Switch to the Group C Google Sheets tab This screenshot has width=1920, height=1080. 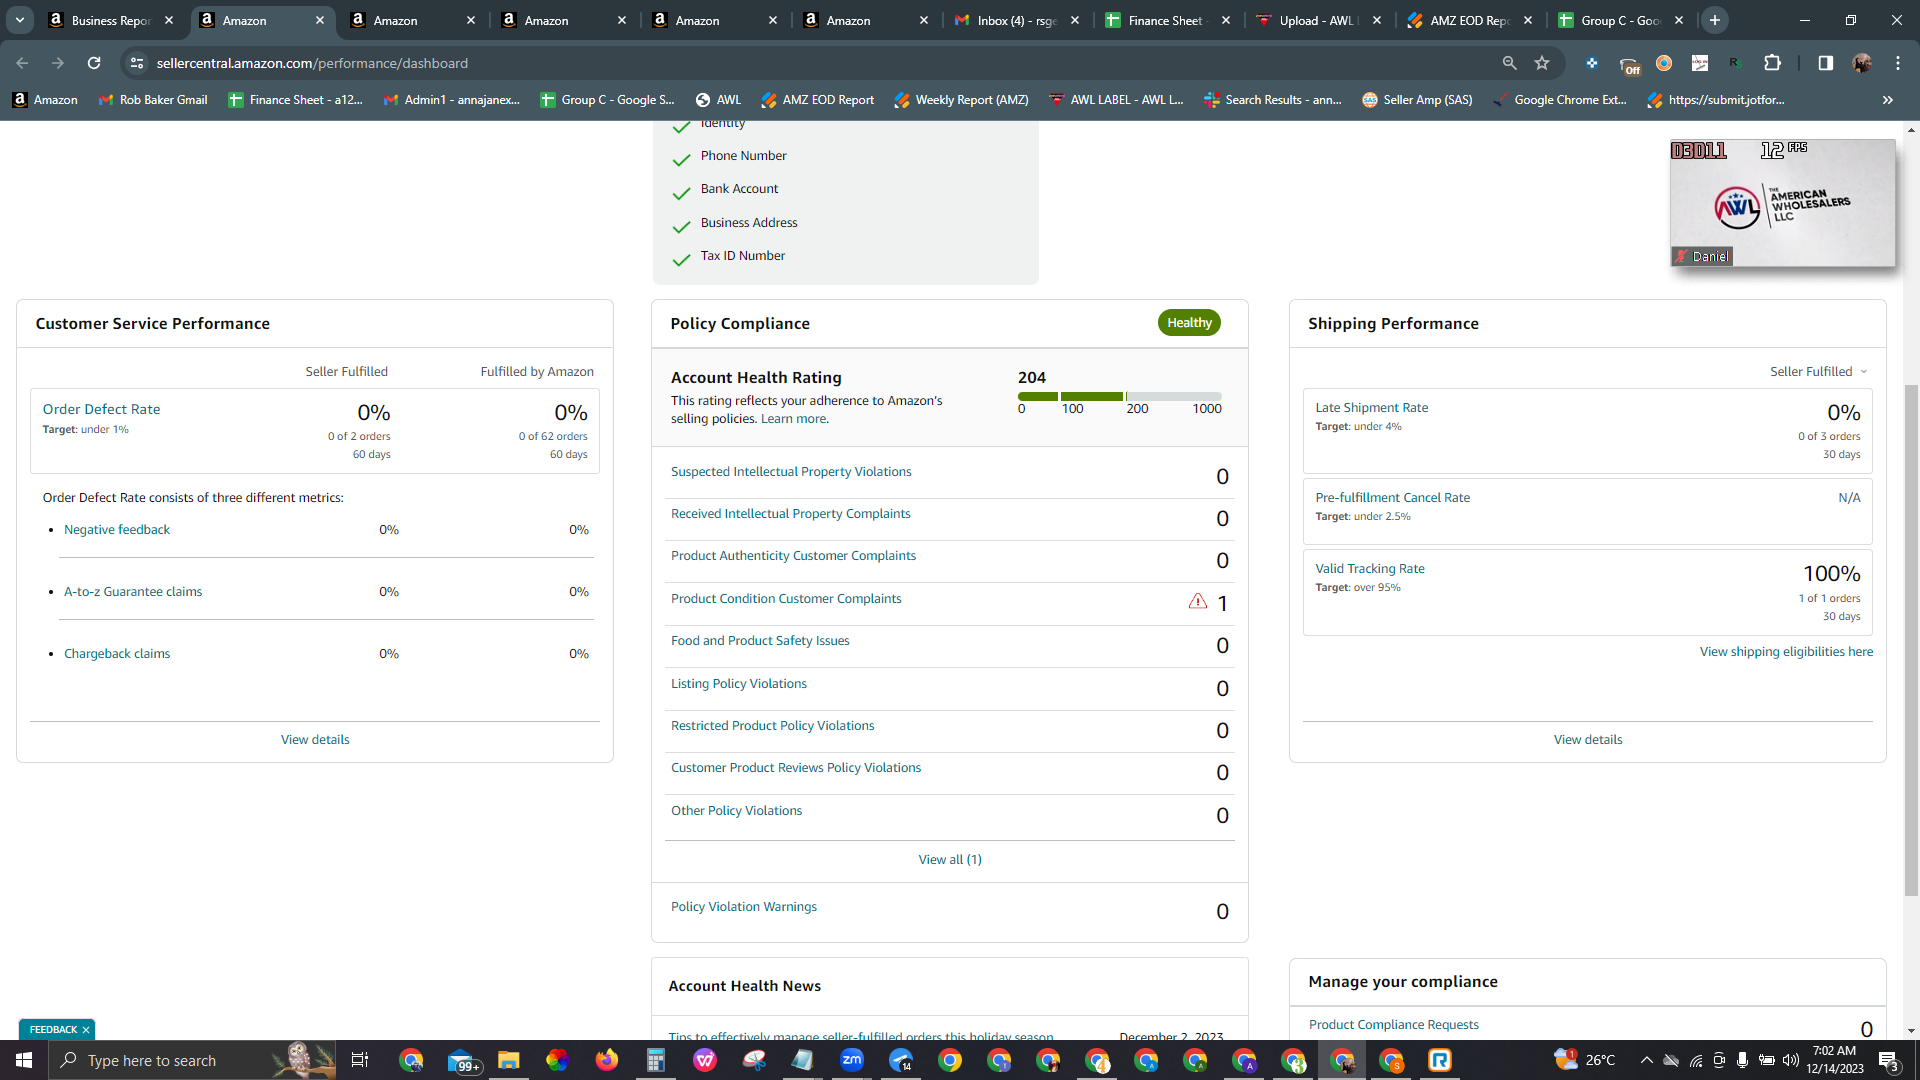coord(1621,20)
